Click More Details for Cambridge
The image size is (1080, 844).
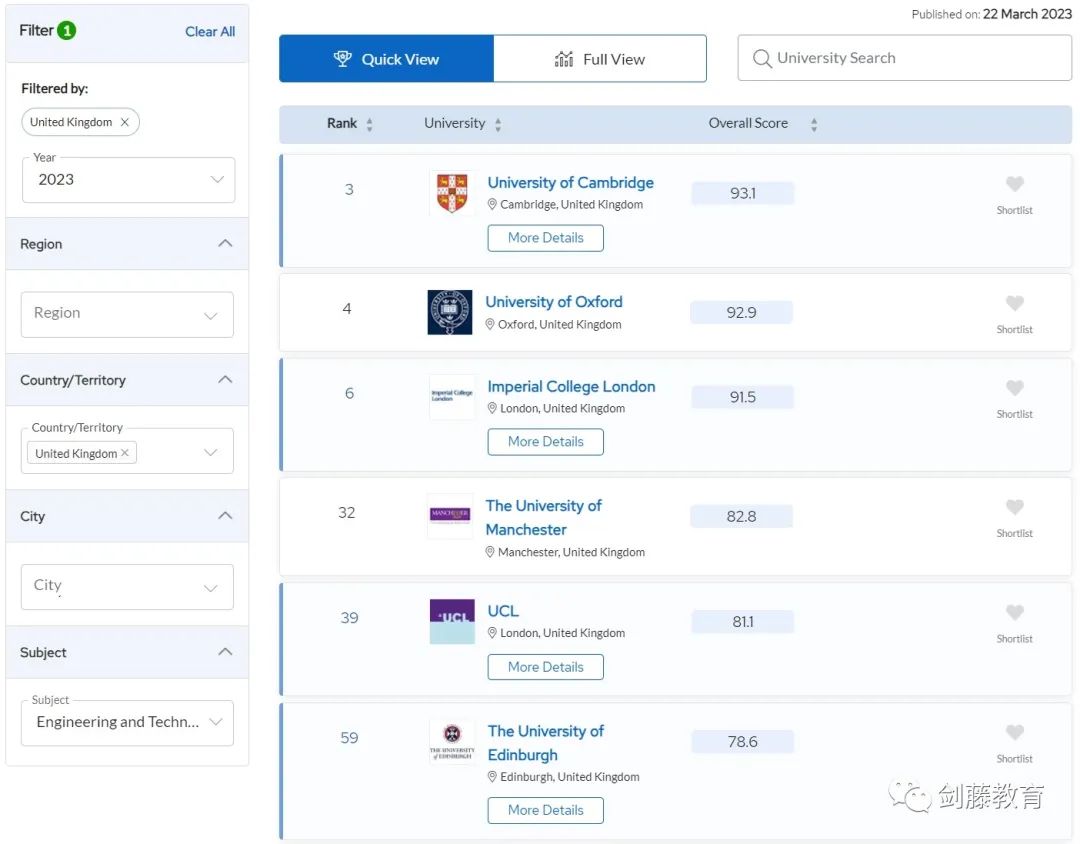[x=546, y=238]
